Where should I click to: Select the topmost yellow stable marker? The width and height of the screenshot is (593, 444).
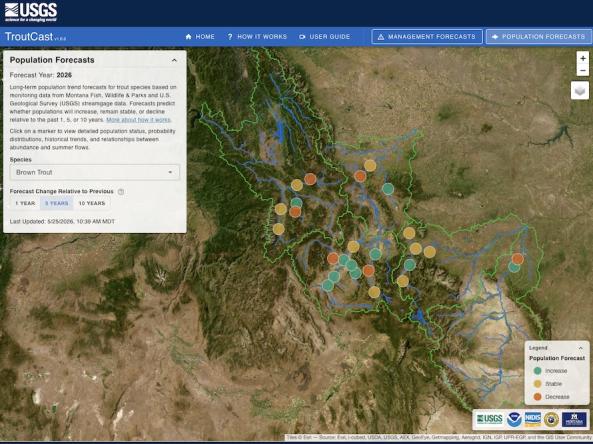click(x=370, y=165)
